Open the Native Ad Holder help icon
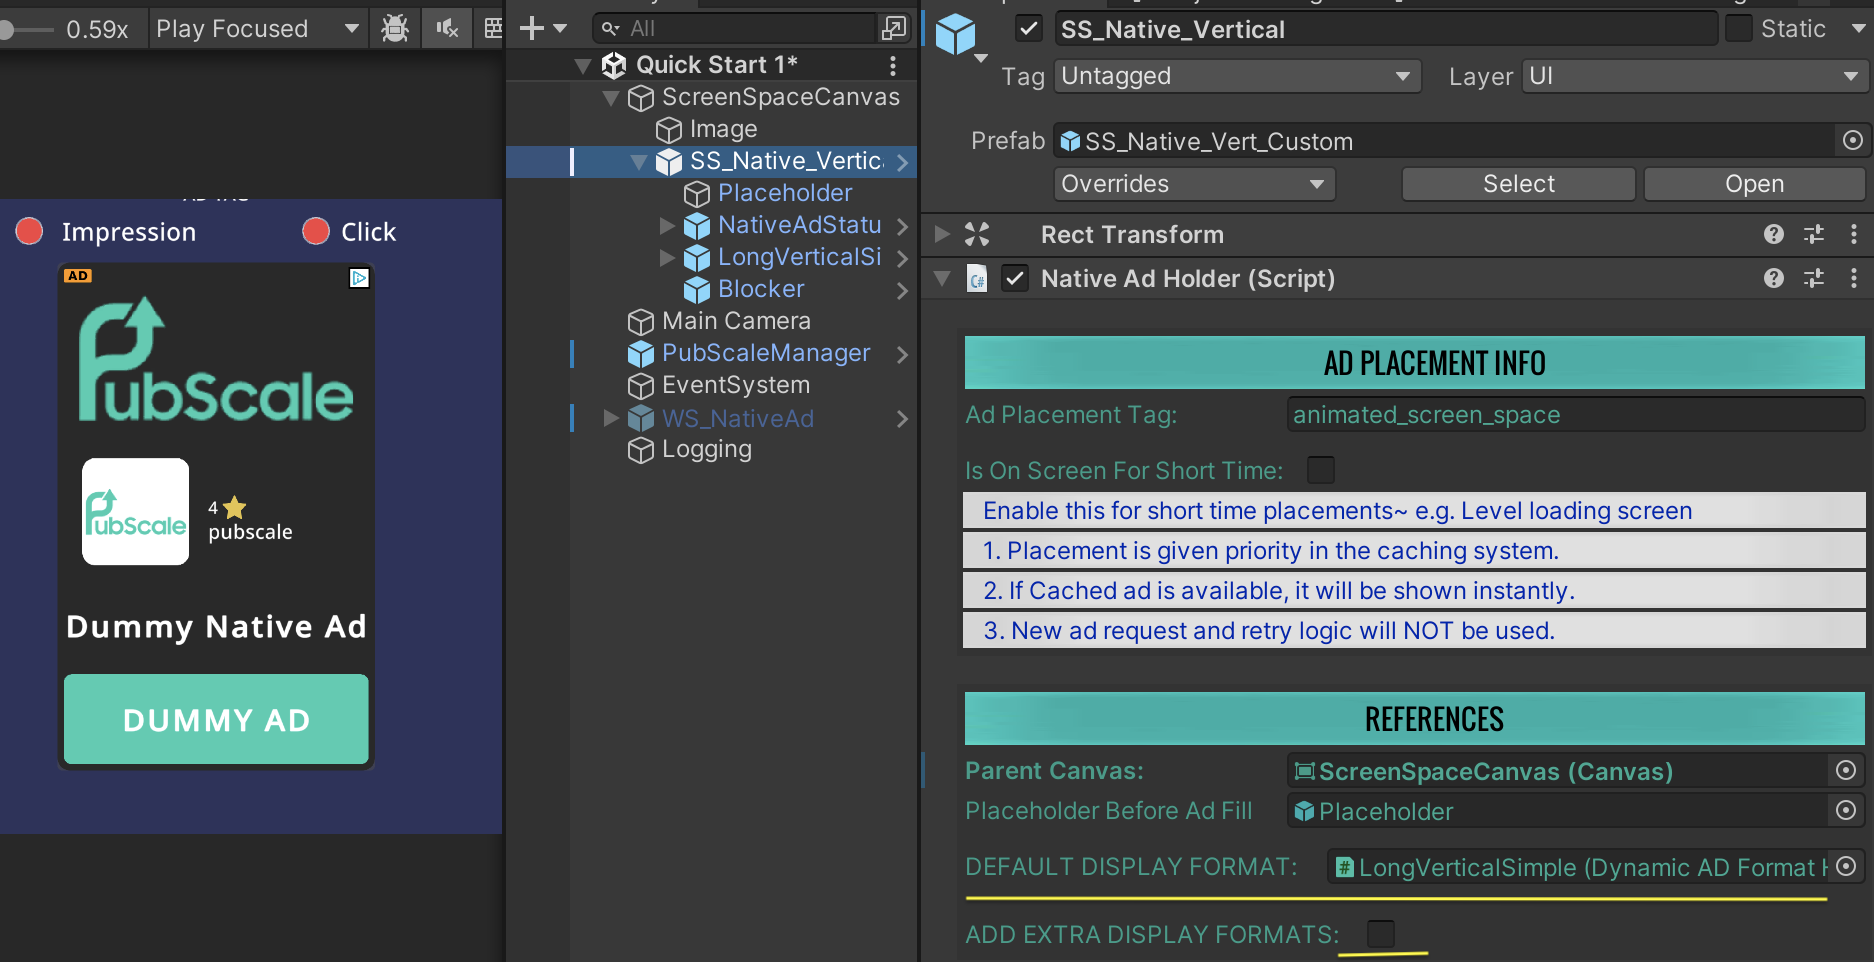 point(1773,279)
